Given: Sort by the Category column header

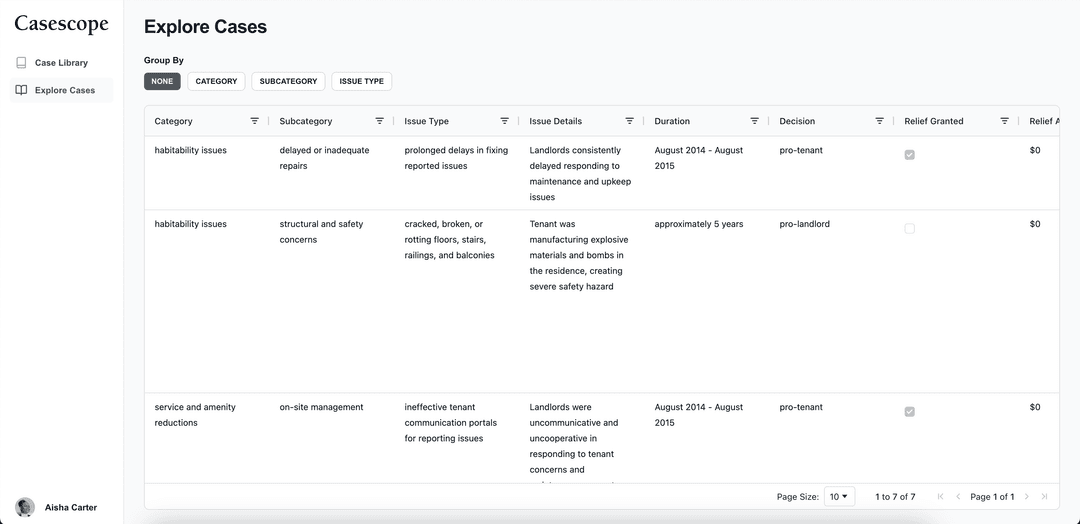Looking at the screenshot, I should (174, 121).
